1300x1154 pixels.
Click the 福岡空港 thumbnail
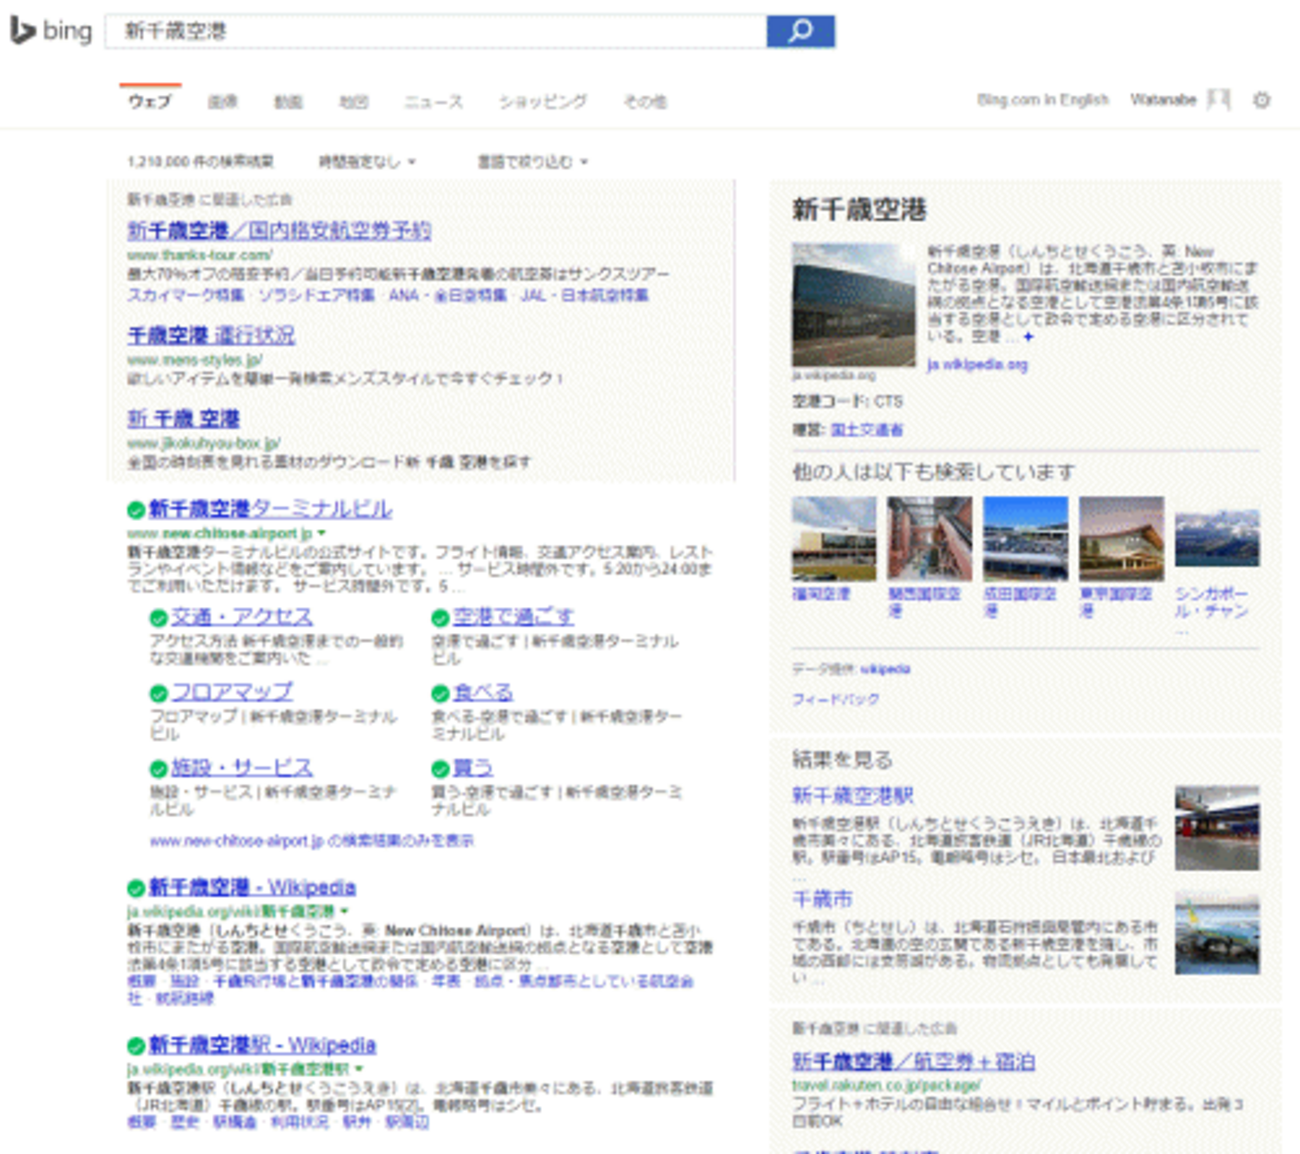click(833, 538)
